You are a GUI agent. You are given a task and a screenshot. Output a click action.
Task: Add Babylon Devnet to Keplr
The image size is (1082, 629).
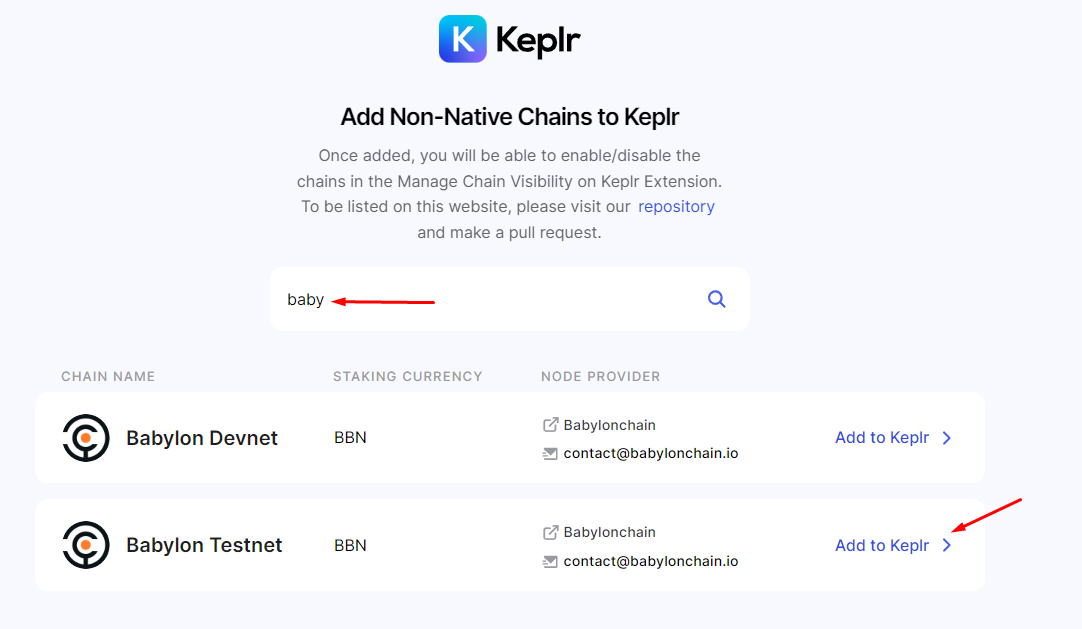coord(882,438)
